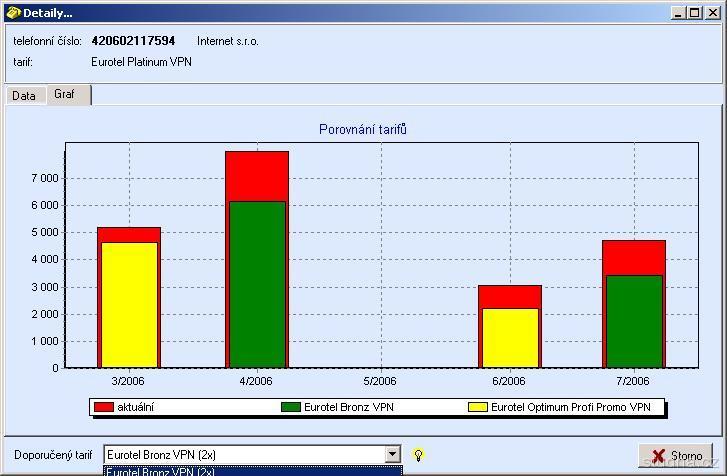Screen dimensions: 727x476
Task: Minimize the Detaily window
Action: coord(678,13)
